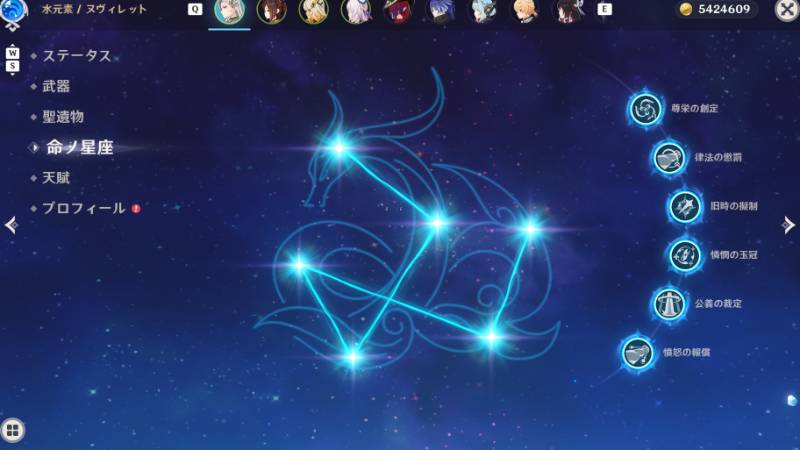This screenshot has height=450, width=800.
Task: Click the gold Mora coin icon
Action: click(686, 9)
